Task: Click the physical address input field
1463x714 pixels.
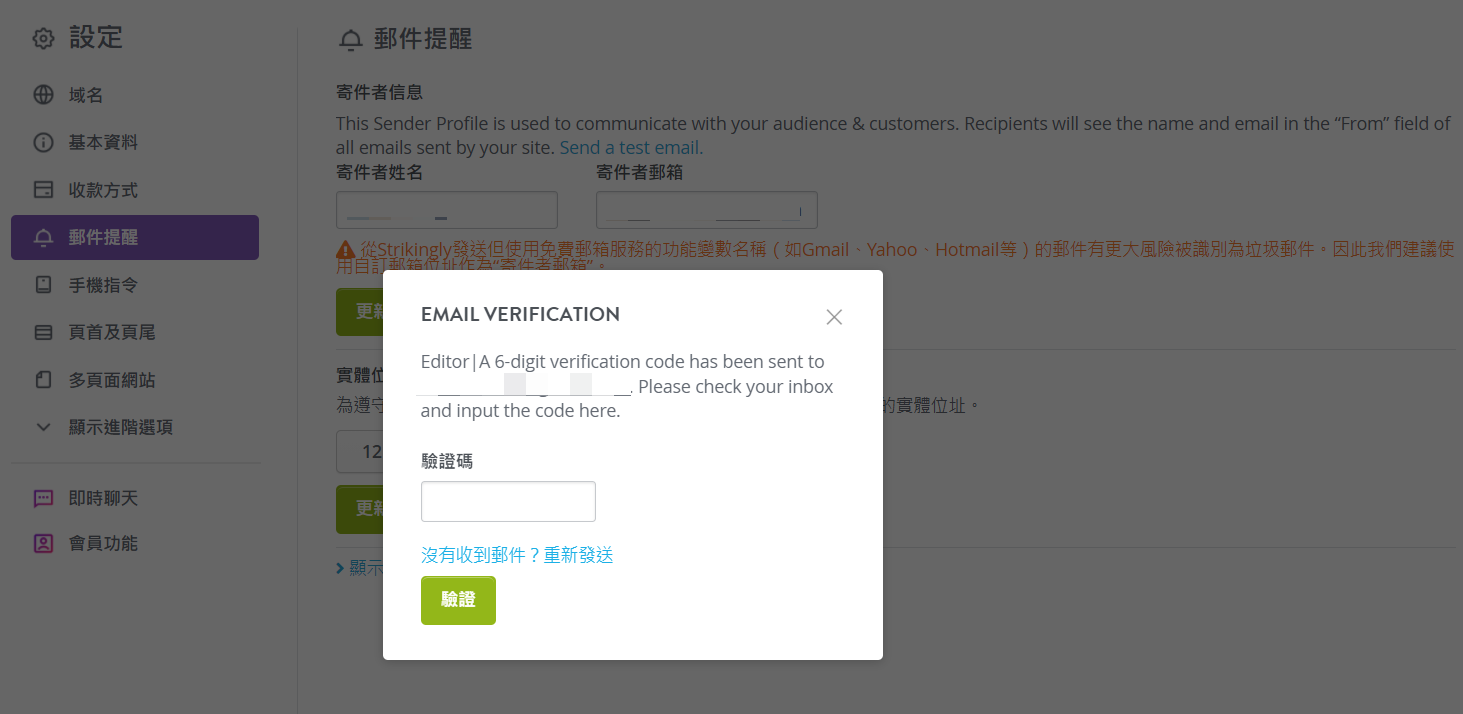Action: (x=359, y=452)
